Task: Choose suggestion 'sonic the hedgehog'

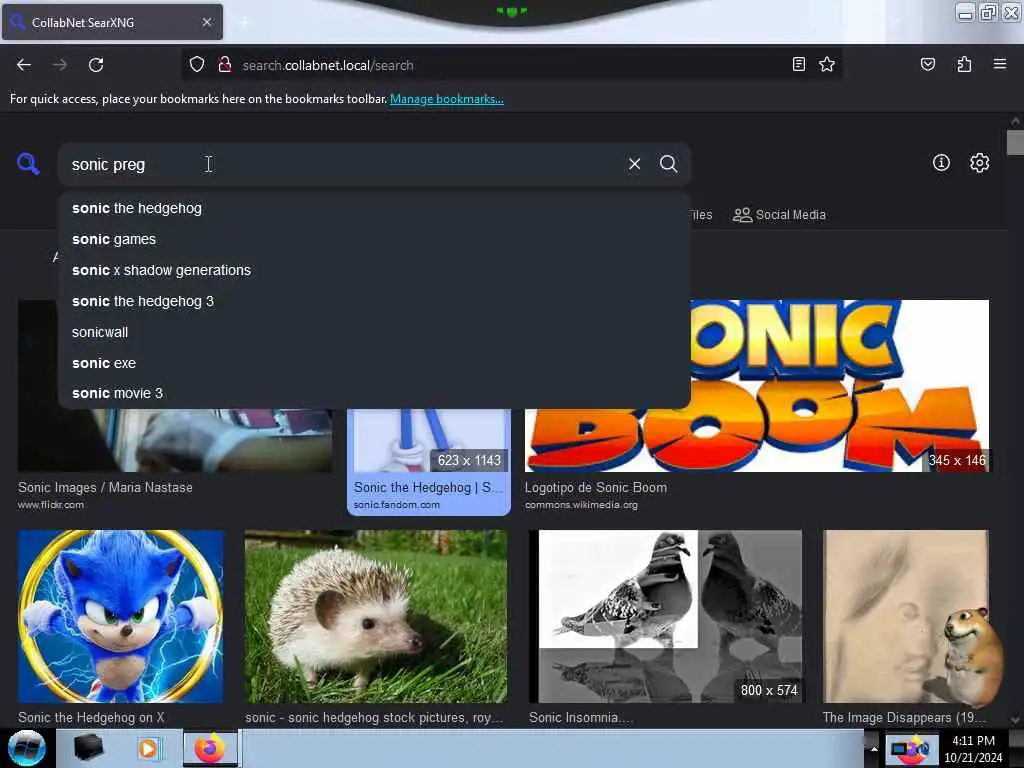Action: click(x=374, y=208)
